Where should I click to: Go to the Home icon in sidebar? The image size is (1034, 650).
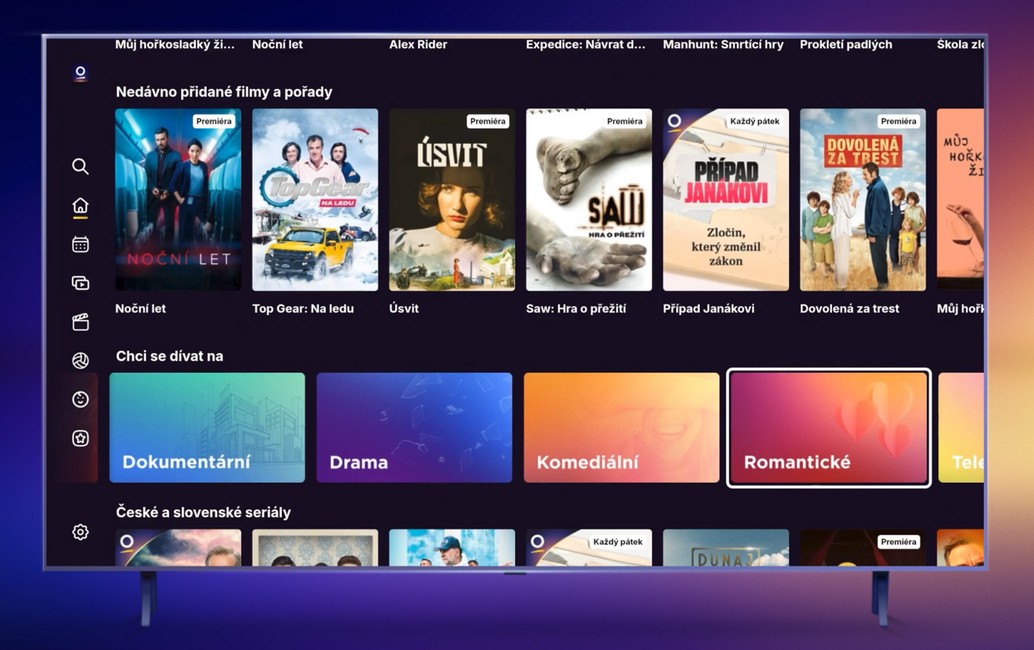coord(80,206)
